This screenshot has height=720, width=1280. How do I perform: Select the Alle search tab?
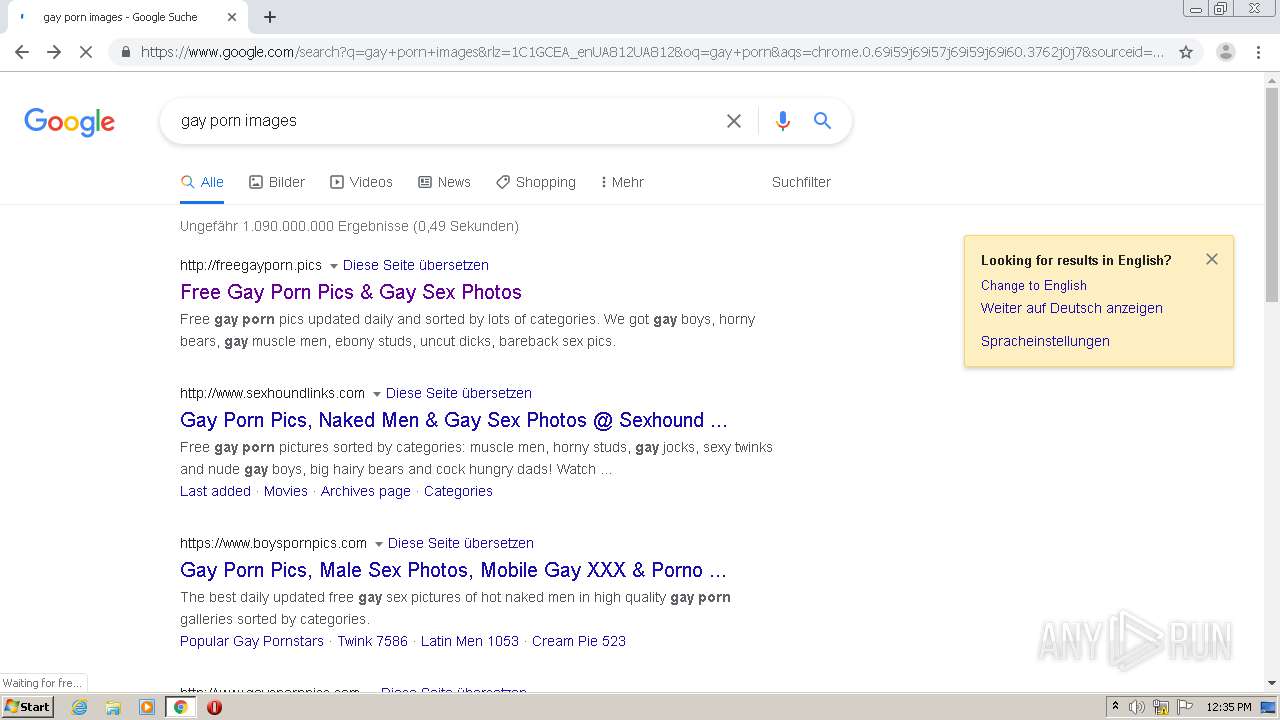(x=202, y=182)
